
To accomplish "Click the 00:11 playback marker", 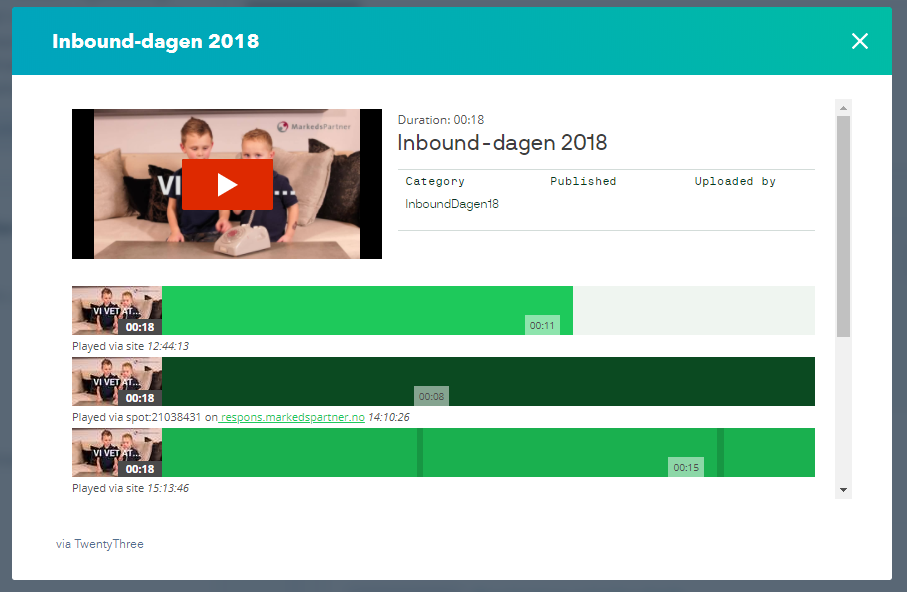I will (542, 325).
